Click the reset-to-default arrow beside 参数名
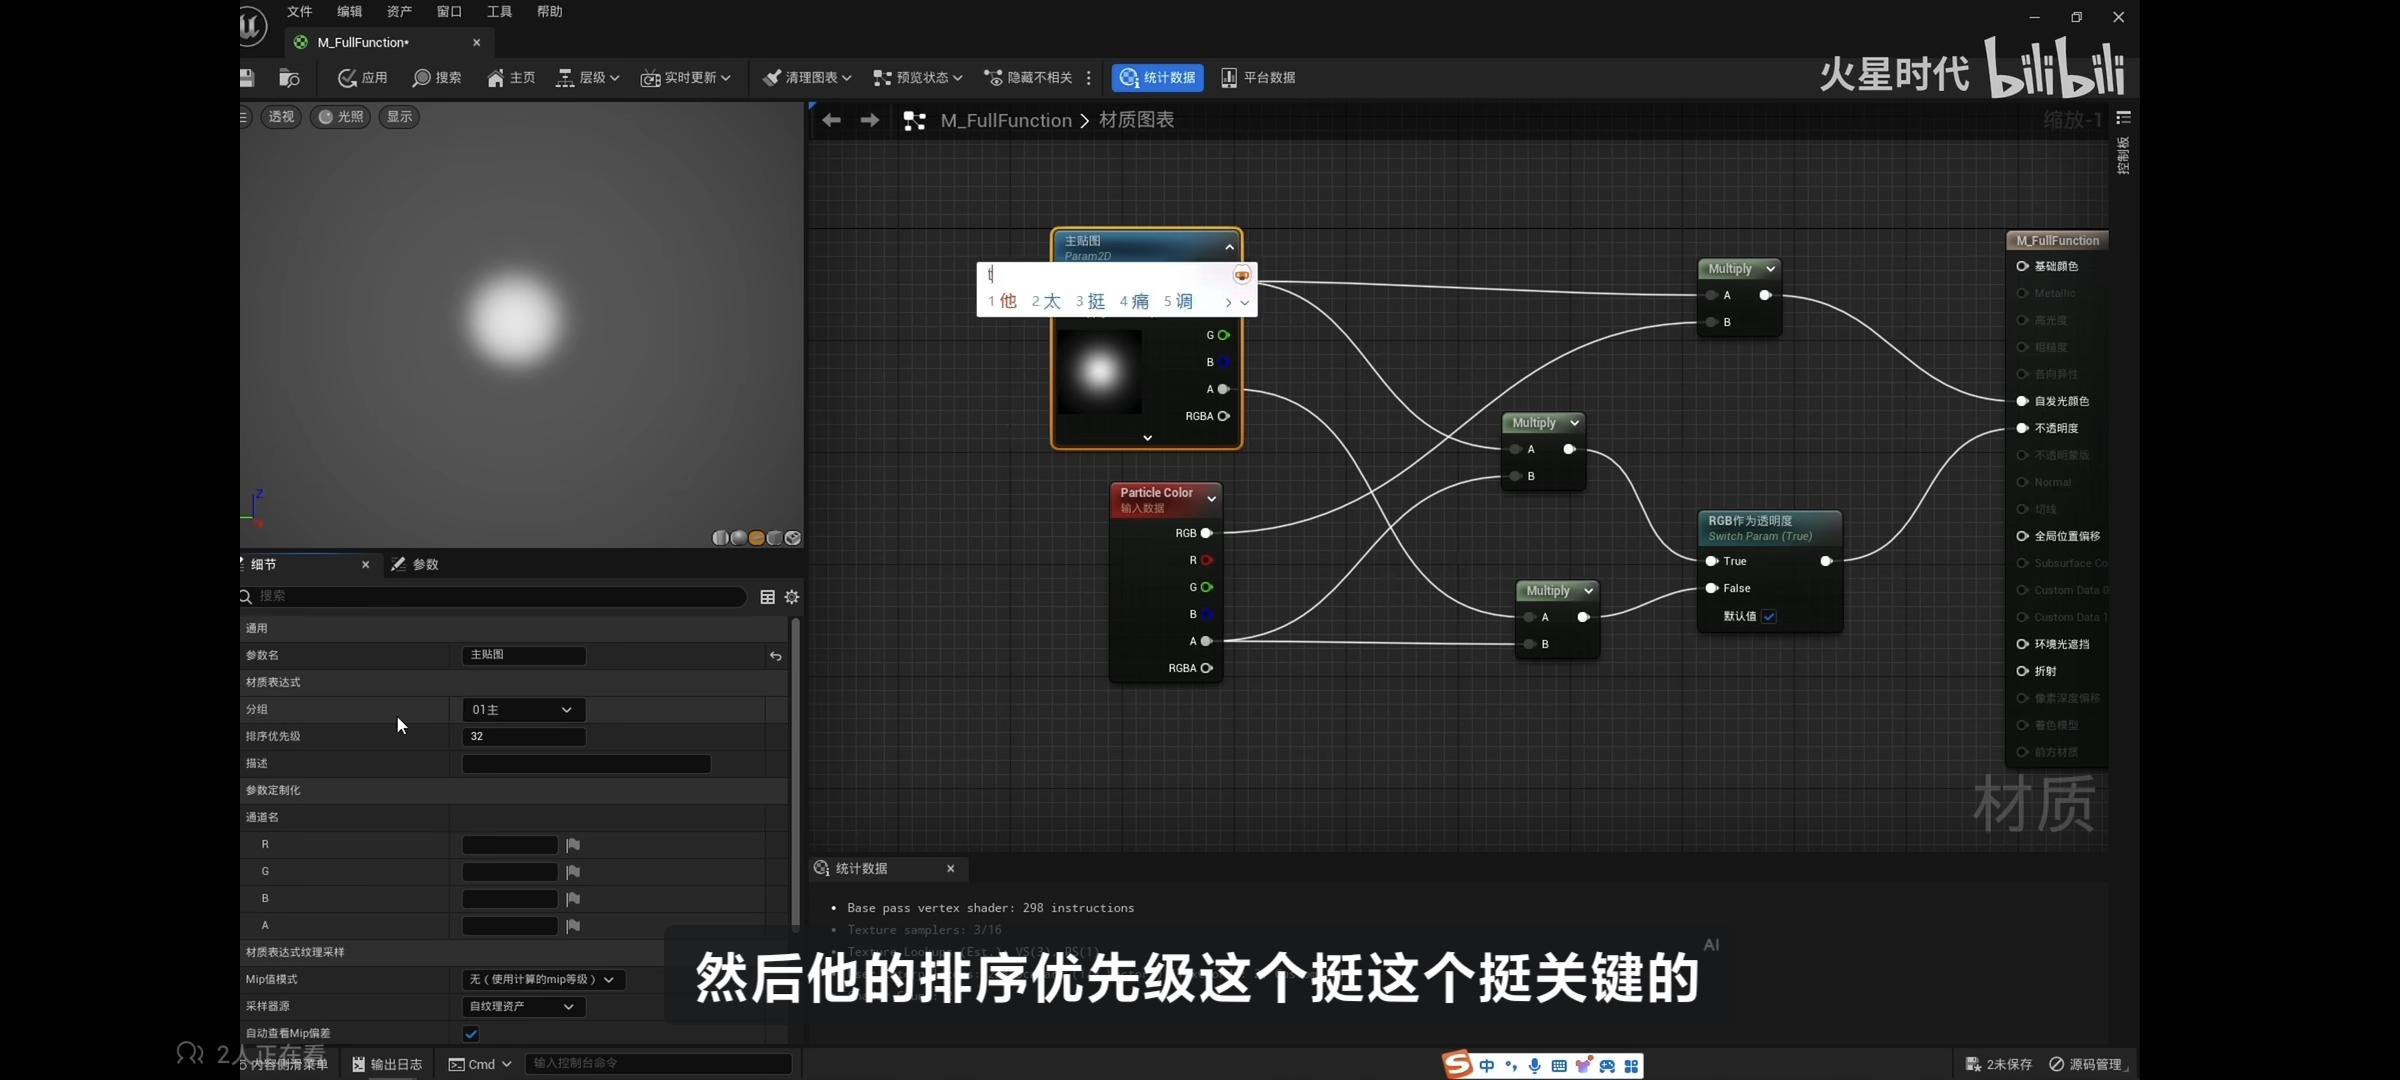This screenshot has width=2400, height=1080. coord(775,656)
